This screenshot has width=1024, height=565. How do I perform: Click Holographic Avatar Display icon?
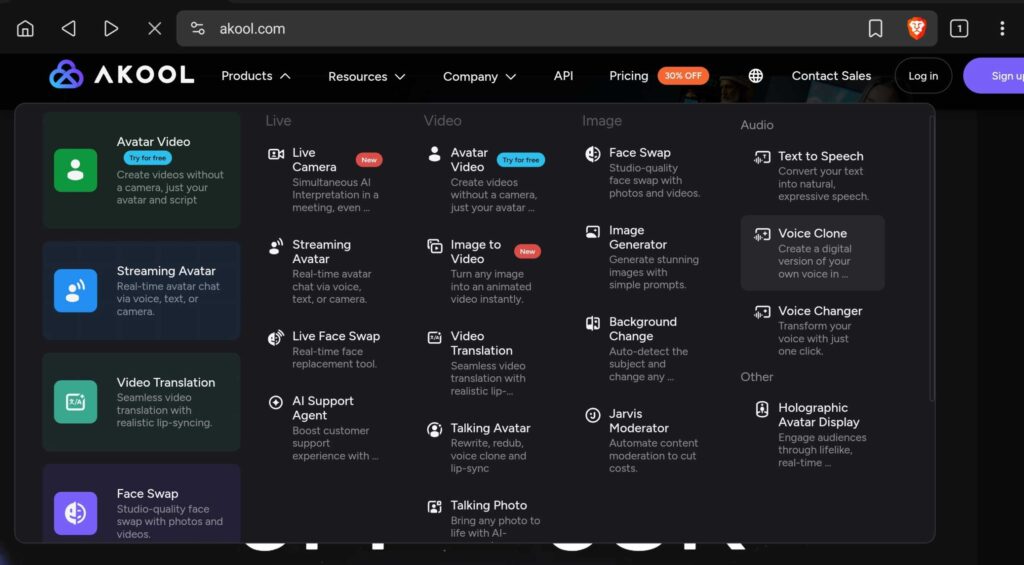(762, 410)
